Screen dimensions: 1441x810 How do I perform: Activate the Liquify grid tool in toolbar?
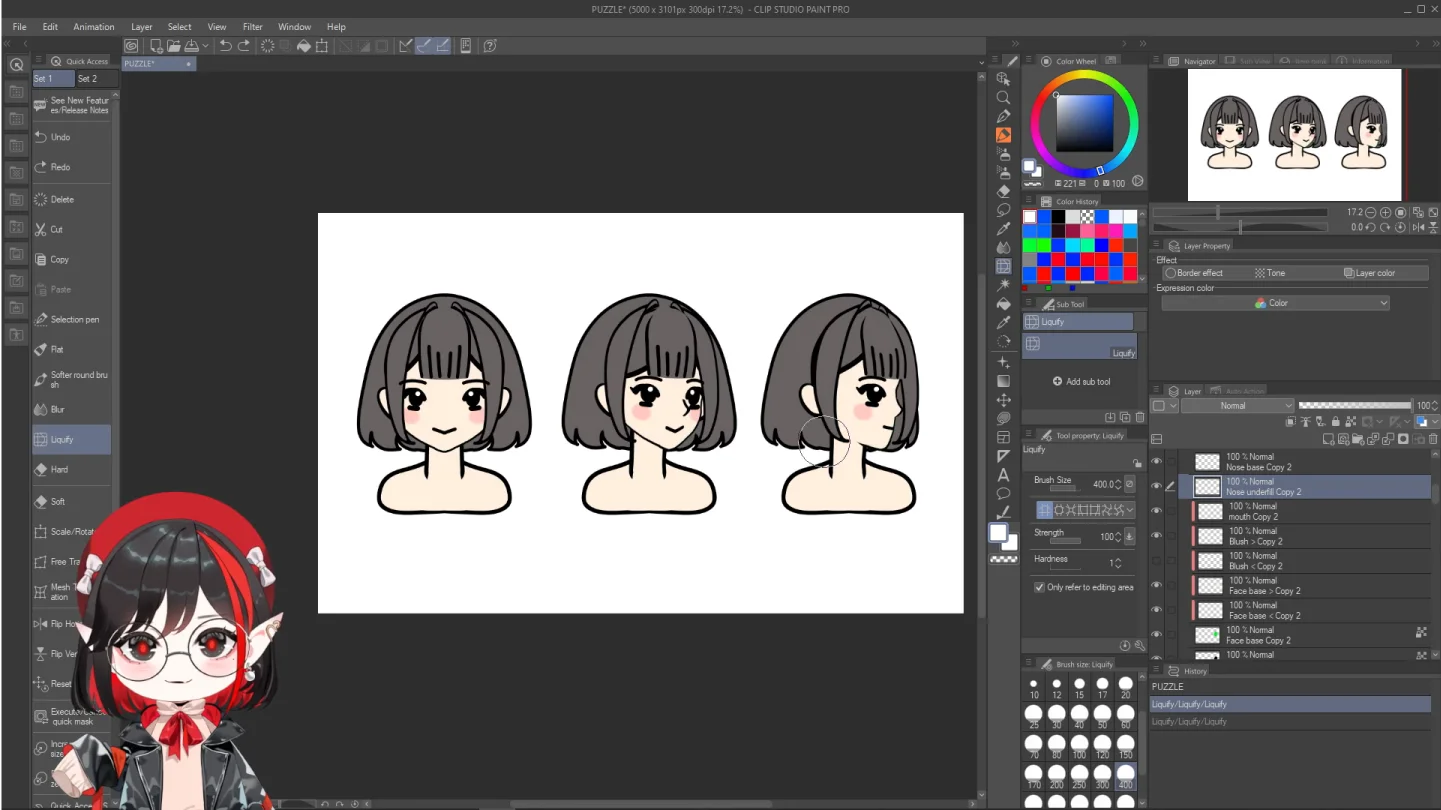(1003, 266)
